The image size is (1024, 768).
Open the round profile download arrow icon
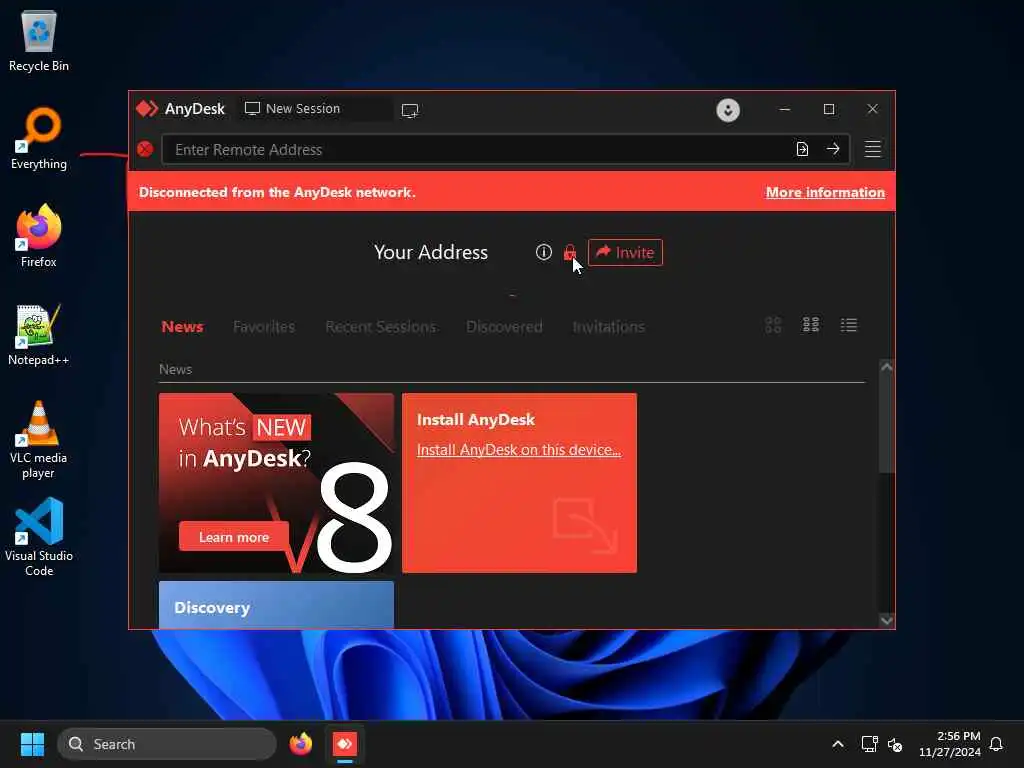[728, 110]
